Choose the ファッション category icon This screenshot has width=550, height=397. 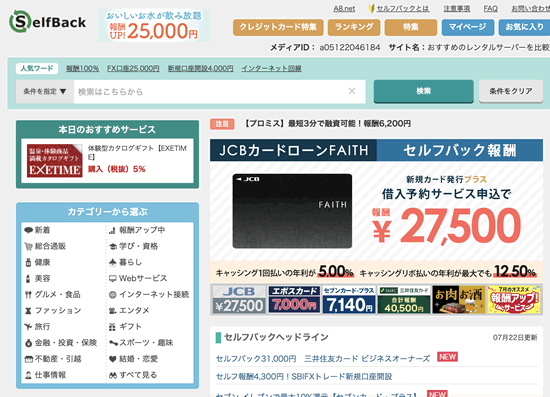[x=28, y=311]
